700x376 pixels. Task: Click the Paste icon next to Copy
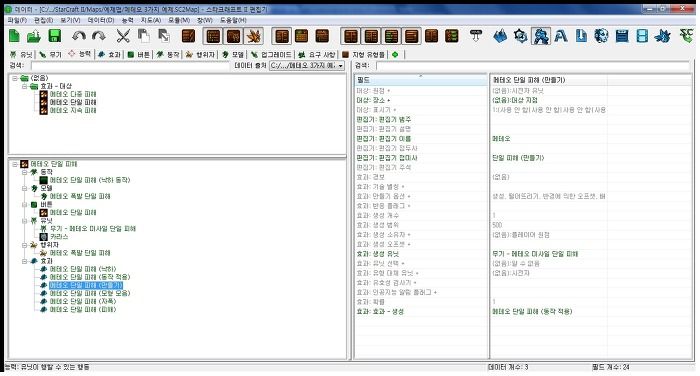[x=164, y=36]
